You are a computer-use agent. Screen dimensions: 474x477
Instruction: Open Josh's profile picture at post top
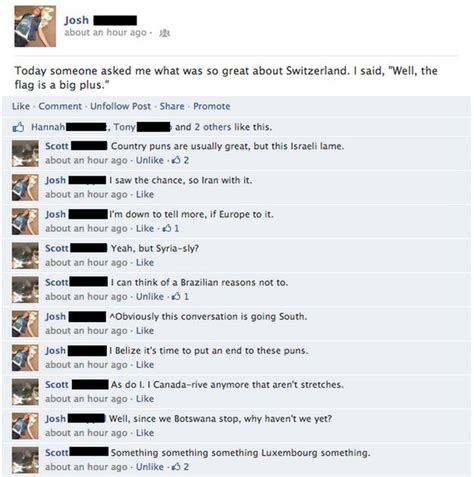click(35, 26)
